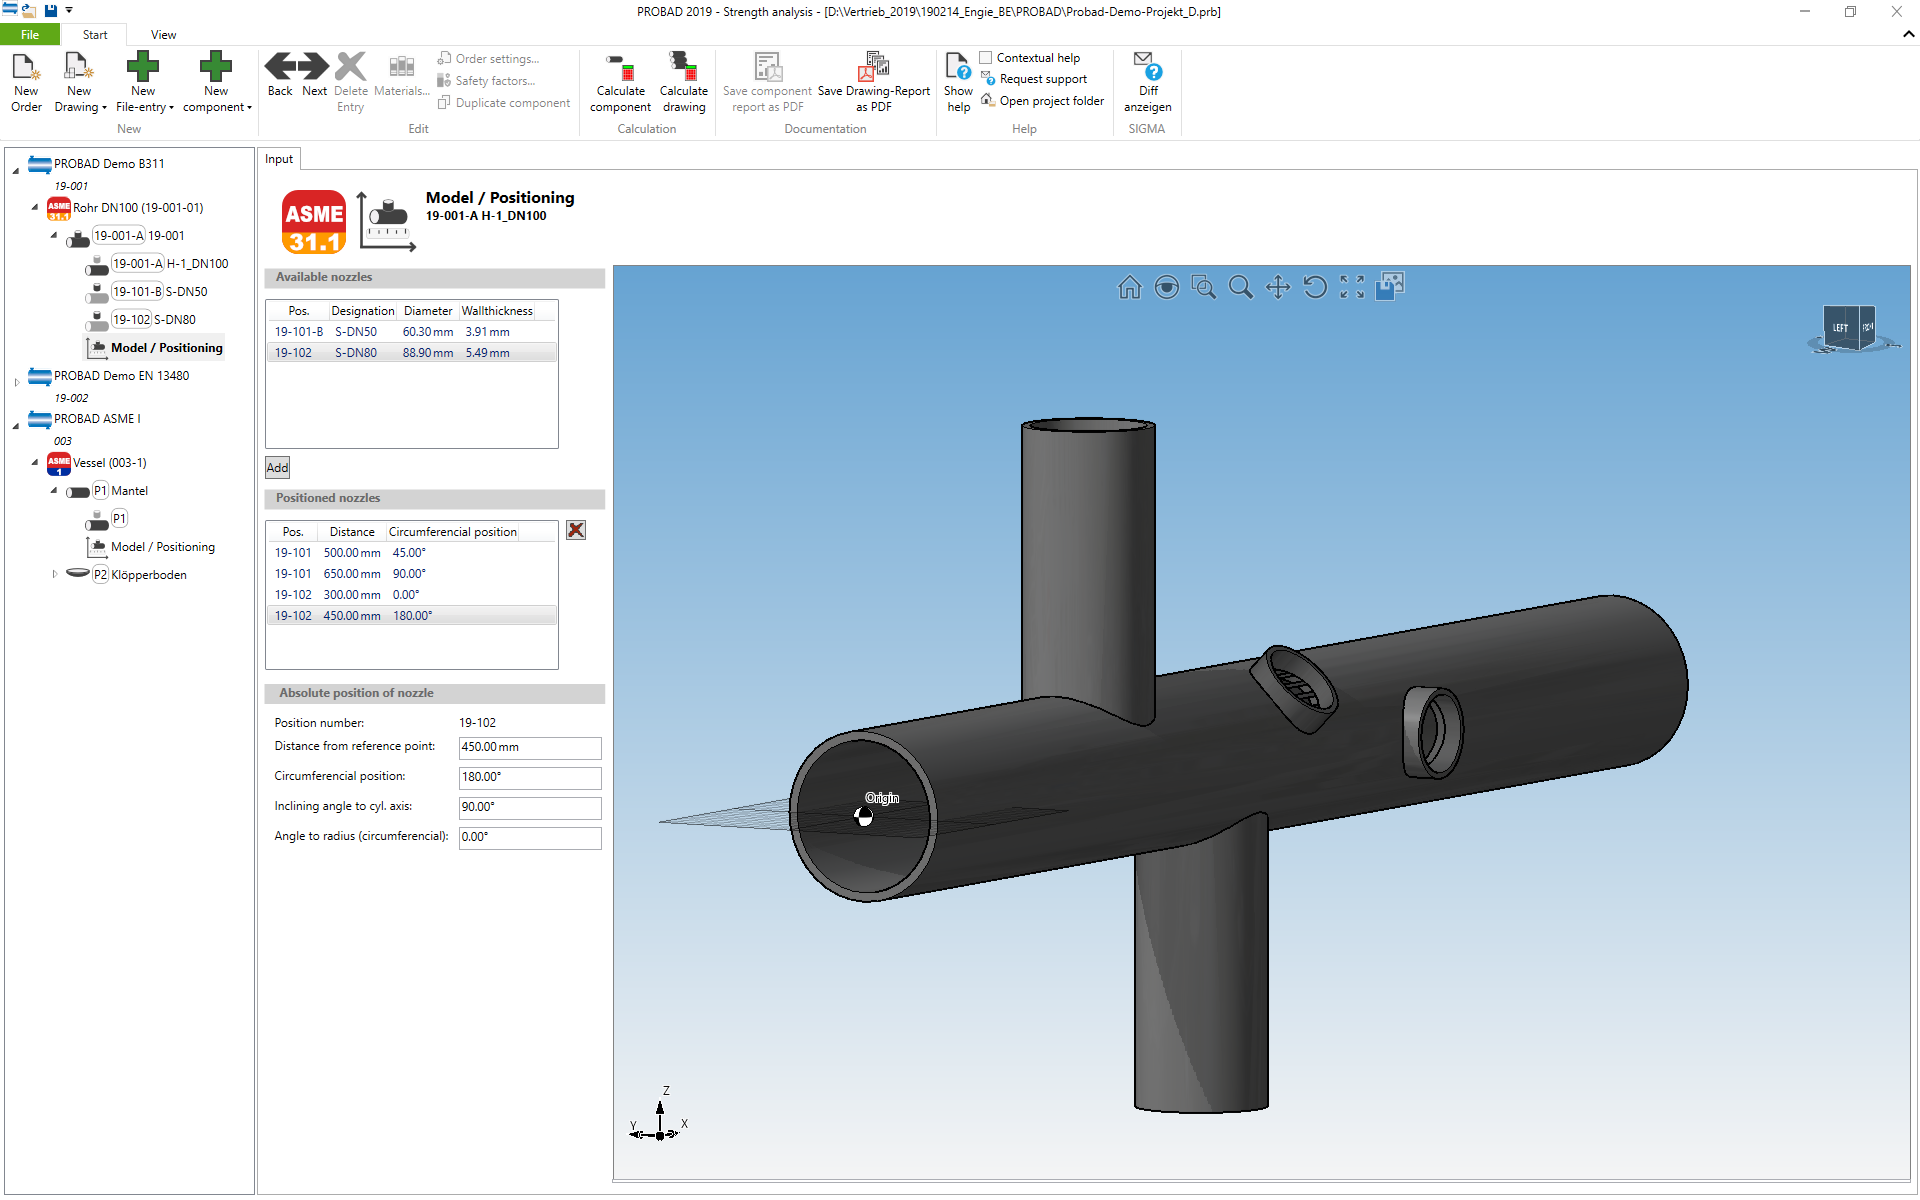Viewport: 1920px width, 1200px height.
Task: Click the zoom magnifier icon in viewer
Action: 1240,288
